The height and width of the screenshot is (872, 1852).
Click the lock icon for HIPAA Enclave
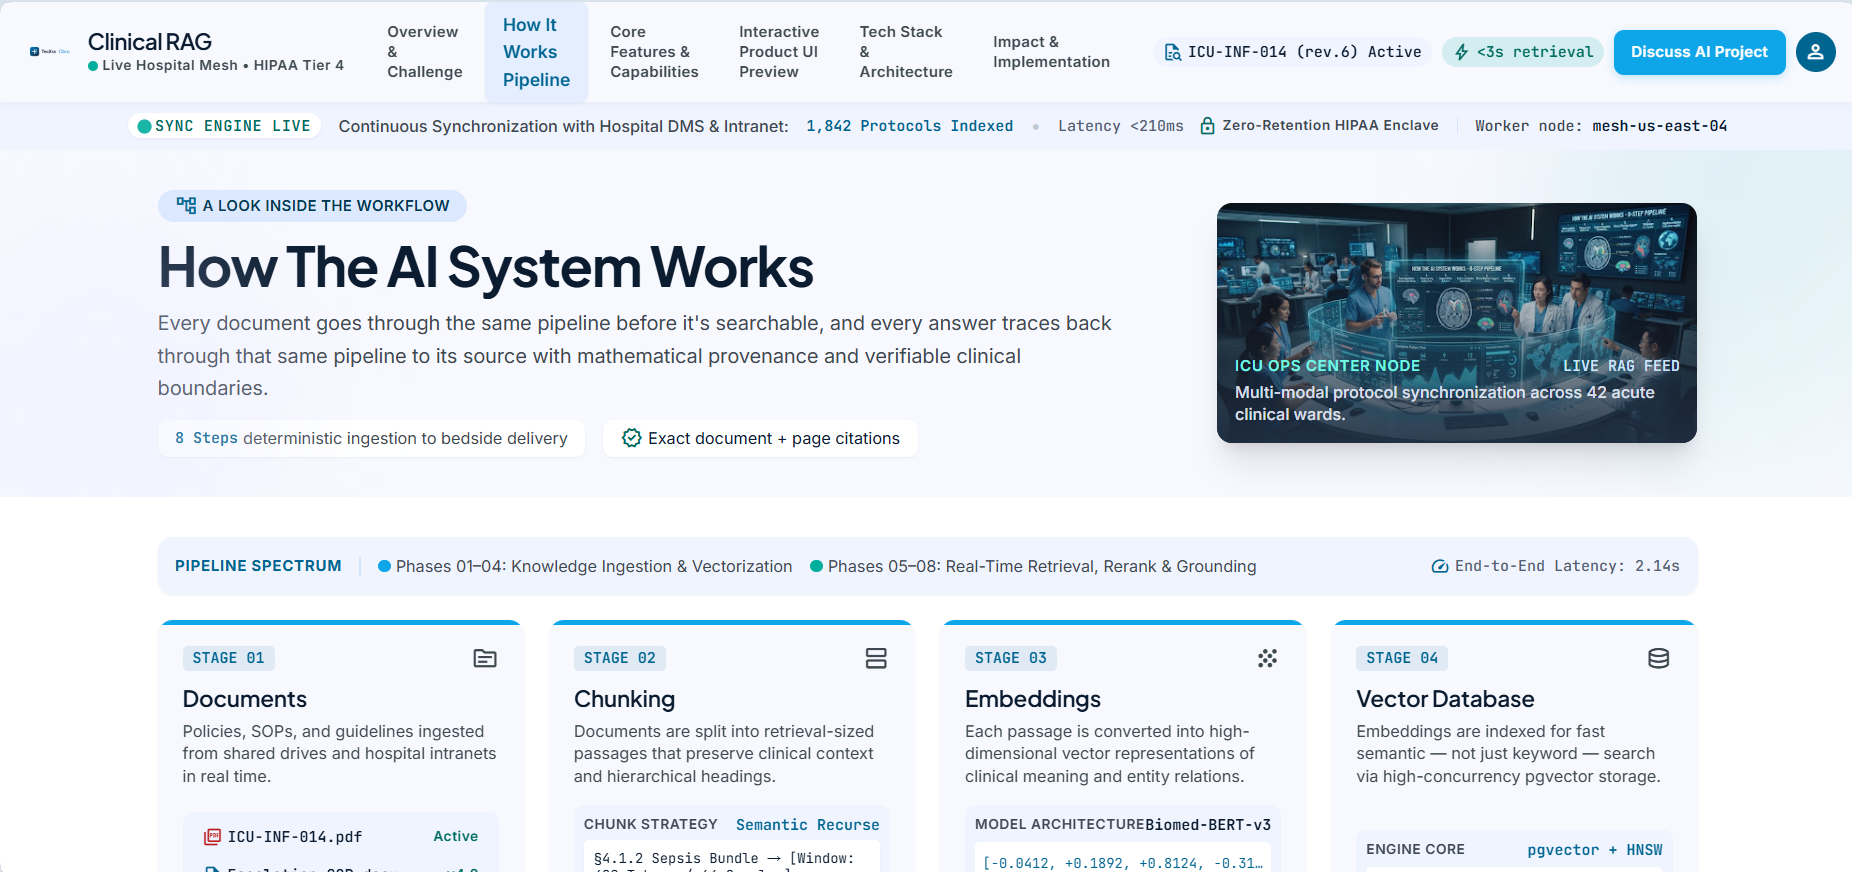click(1207, 126)
